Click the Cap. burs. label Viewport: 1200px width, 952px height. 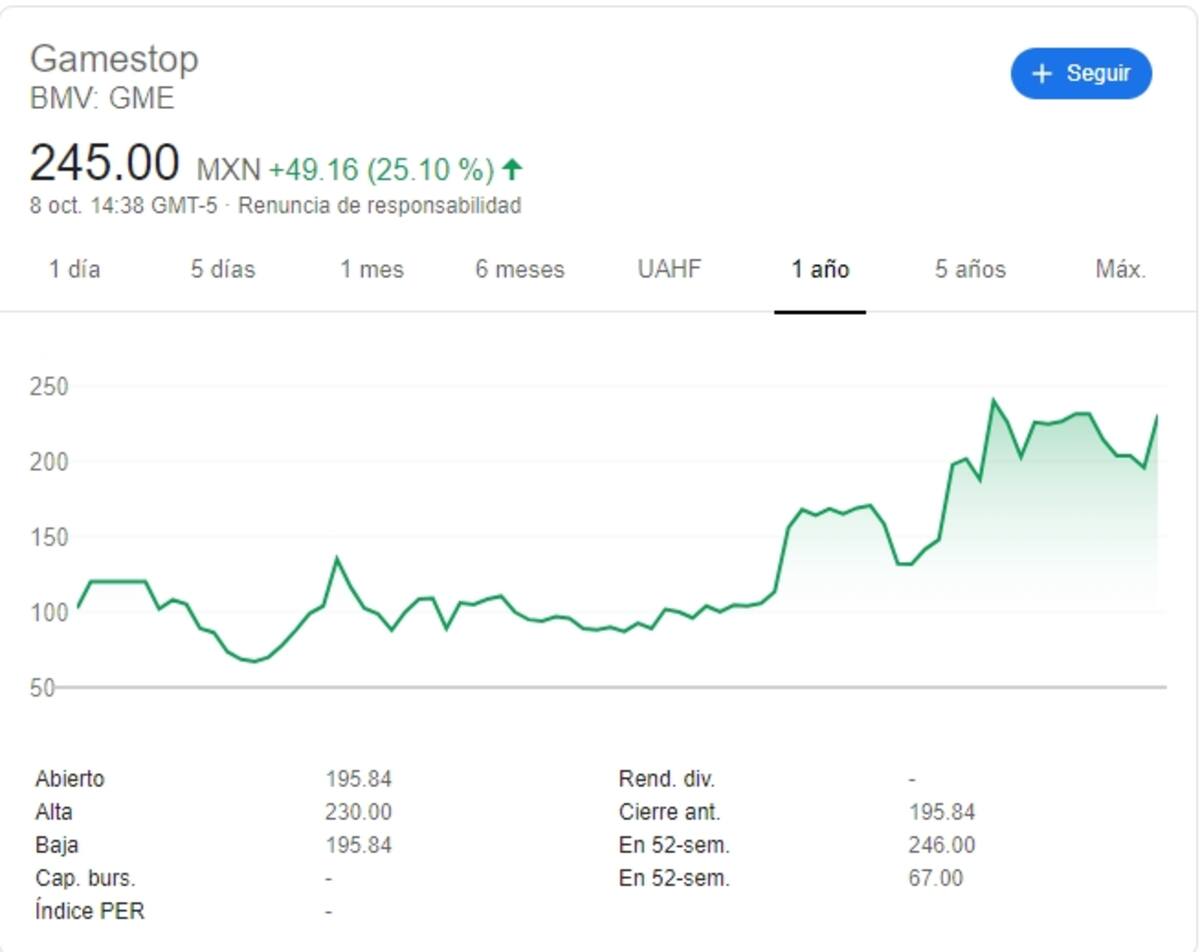pyautogui.click(x=85, y=878)
